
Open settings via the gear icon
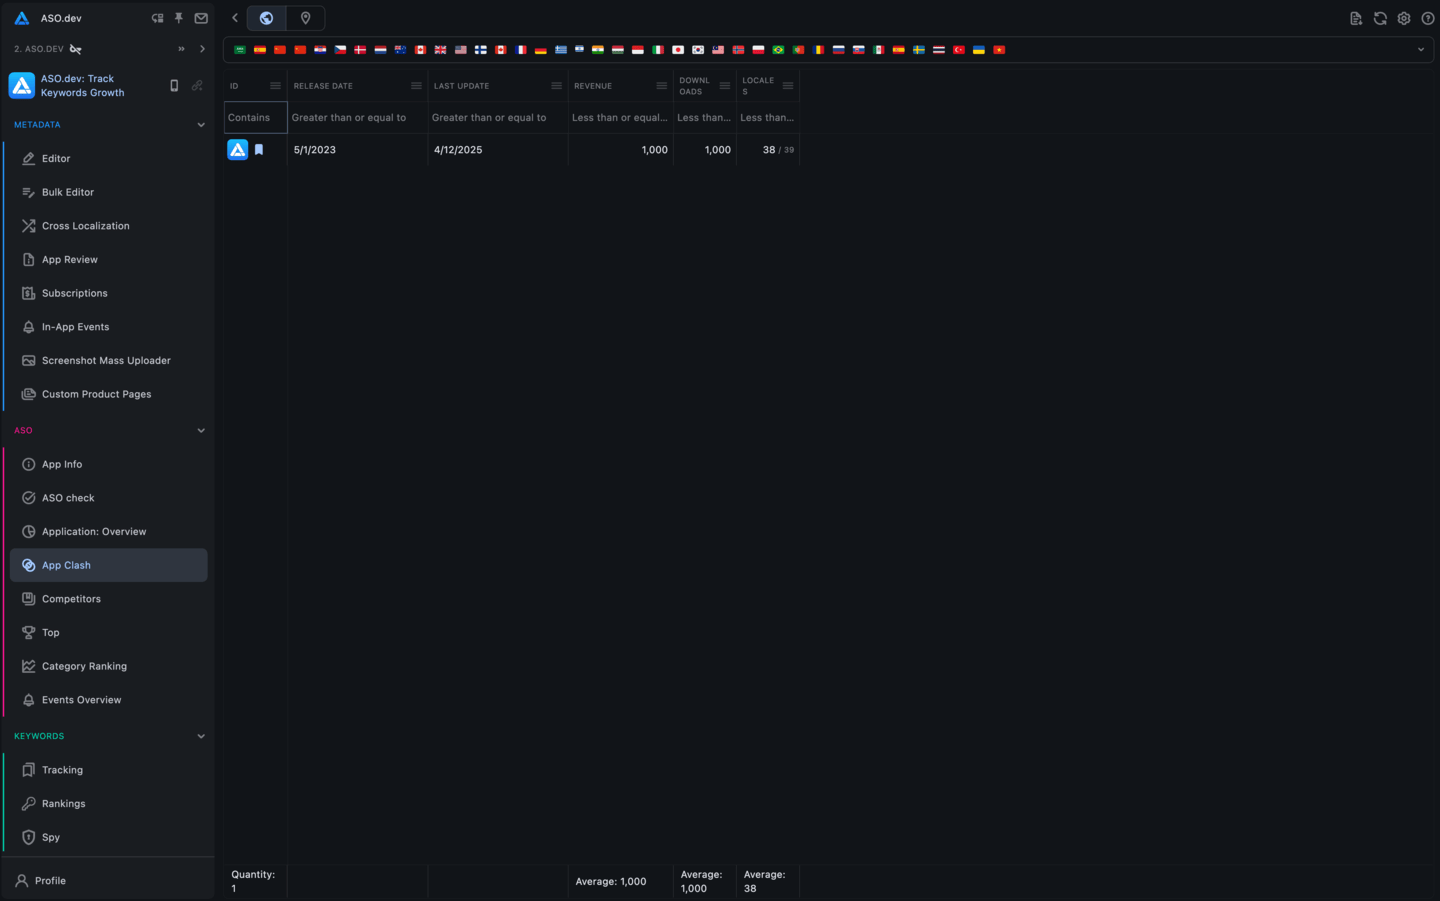1404,18
